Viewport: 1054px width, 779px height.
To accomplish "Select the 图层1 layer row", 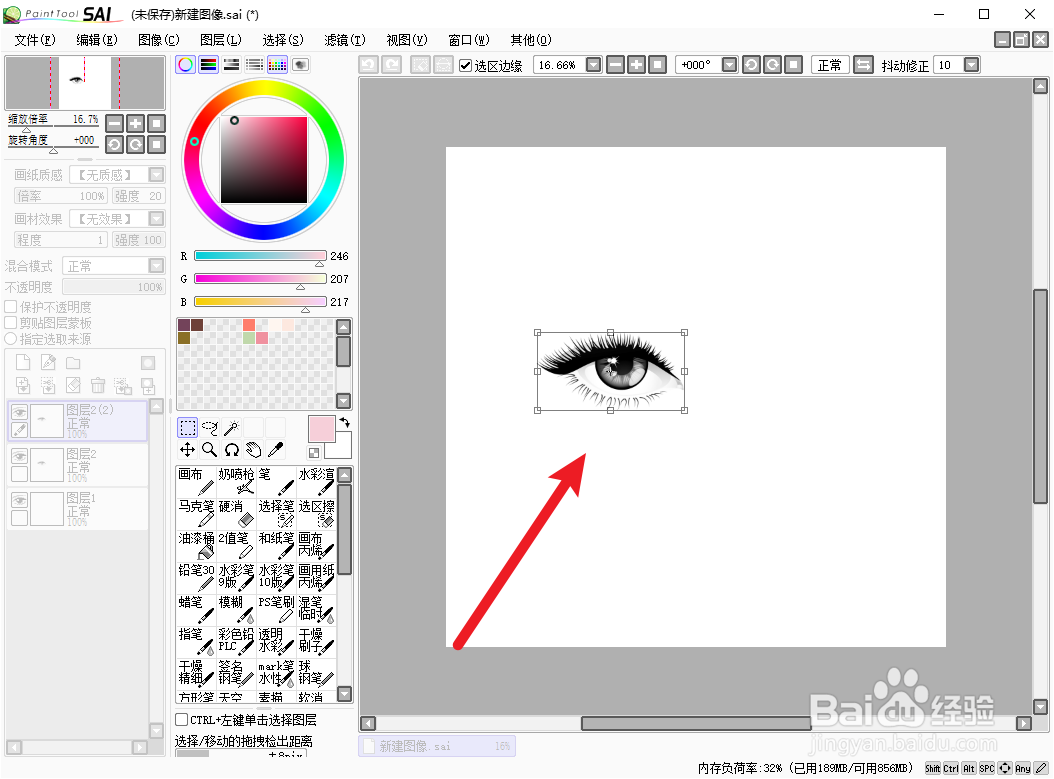I will click(x=77, y=509).
